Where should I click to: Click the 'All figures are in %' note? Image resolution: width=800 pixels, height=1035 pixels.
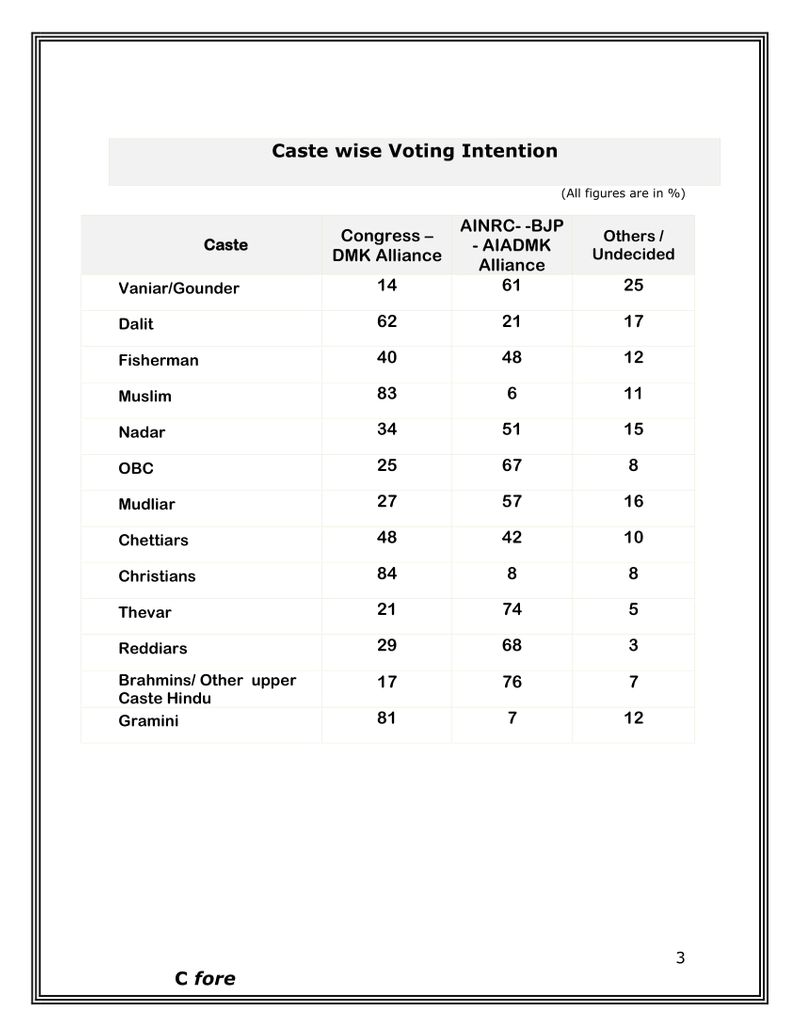click(623, 193)
